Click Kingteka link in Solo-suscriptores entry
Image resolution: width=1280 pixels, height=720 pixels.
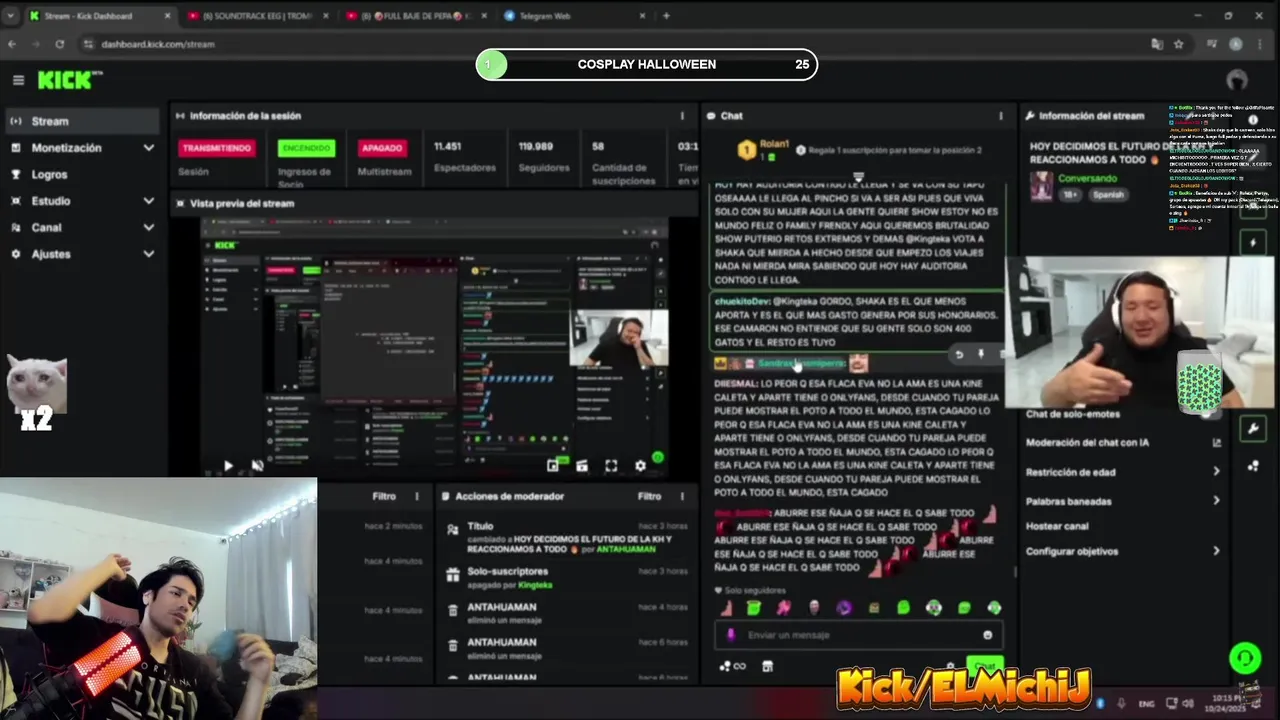[x=535, y=585]
